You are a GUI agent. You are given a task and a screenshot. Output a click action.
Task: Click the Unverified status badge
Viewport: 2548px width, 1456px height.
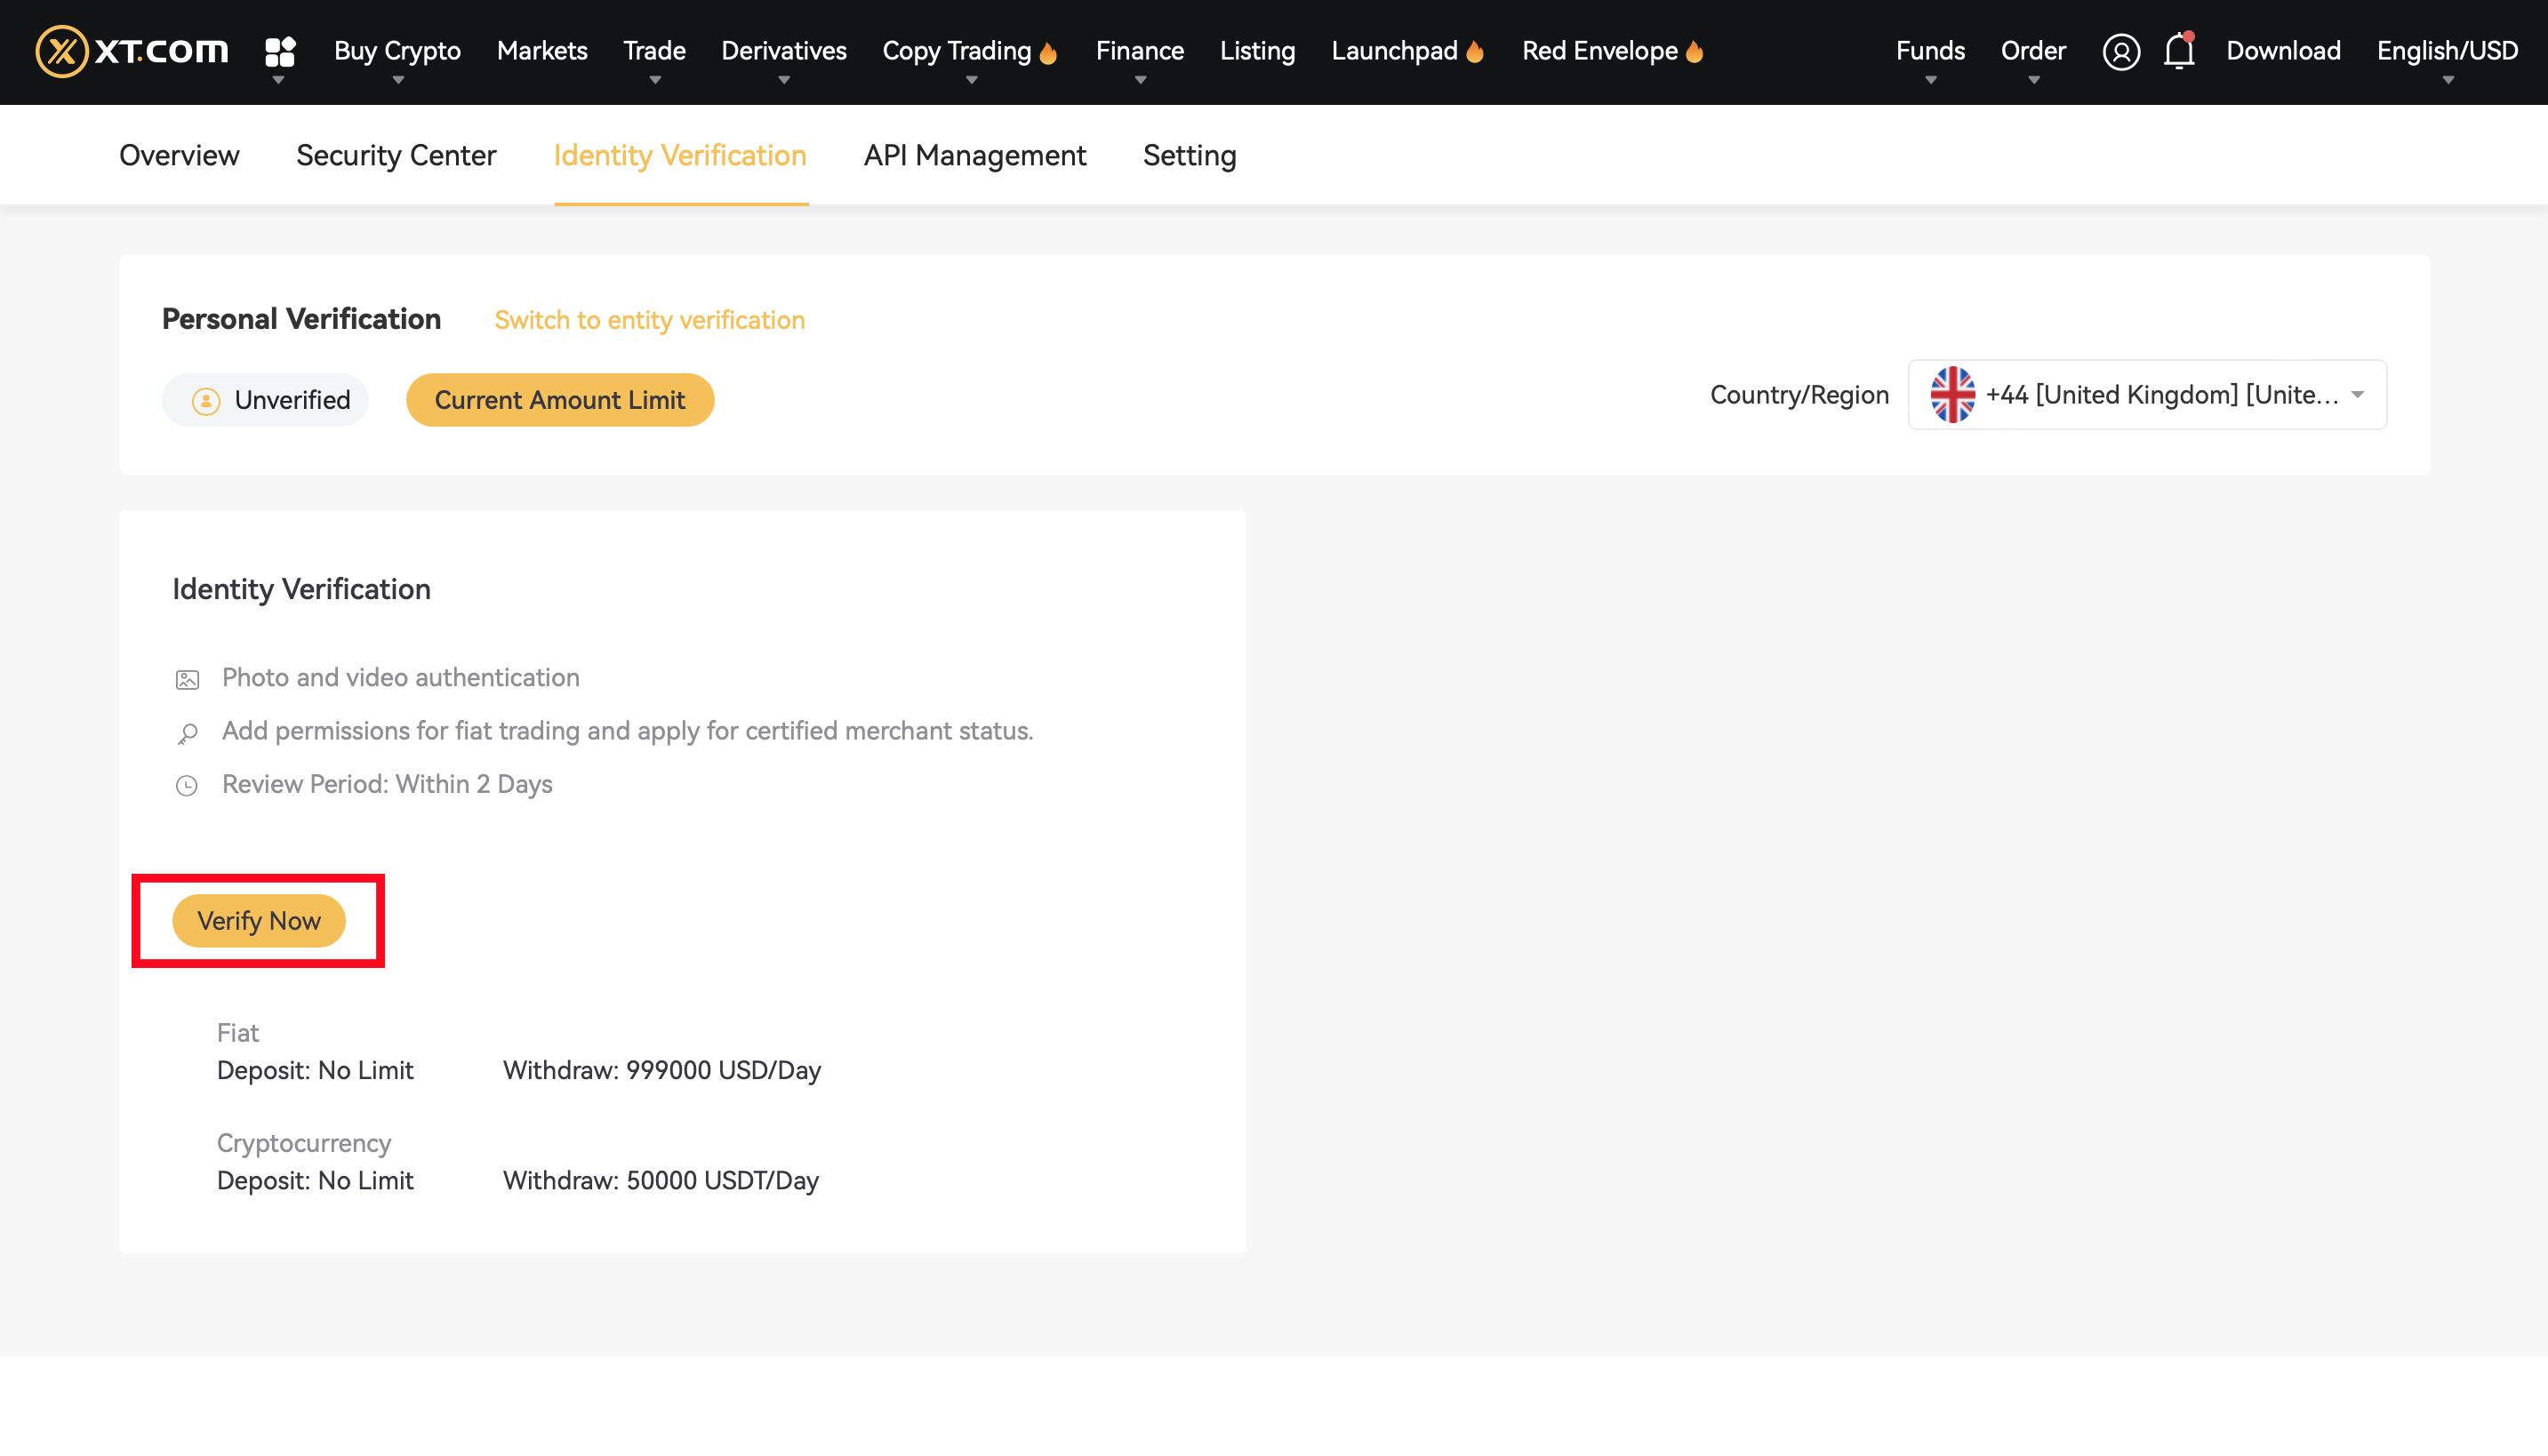pyautogui.click(x=266, y=400)
